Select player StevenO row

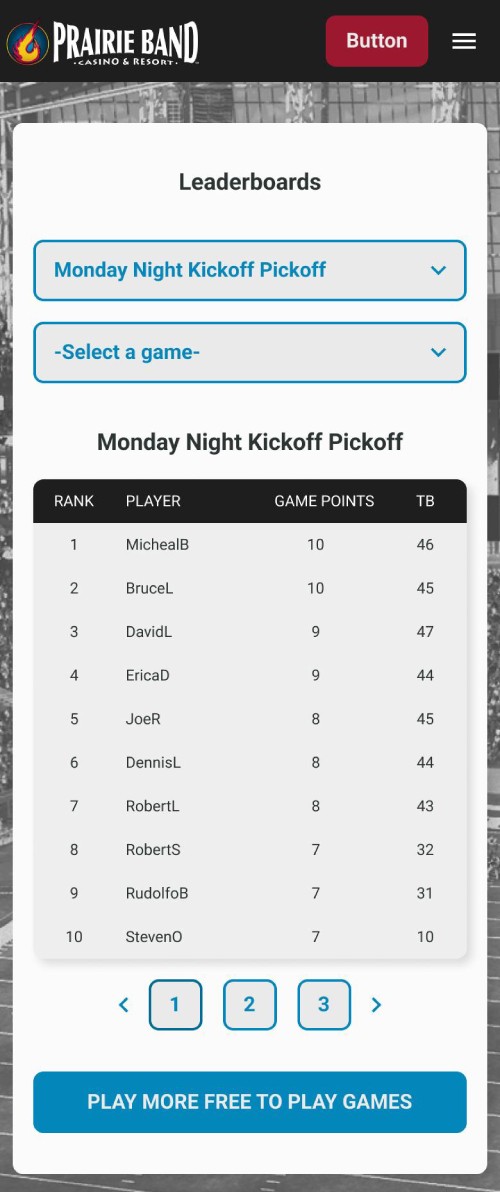tap(250, 937)
